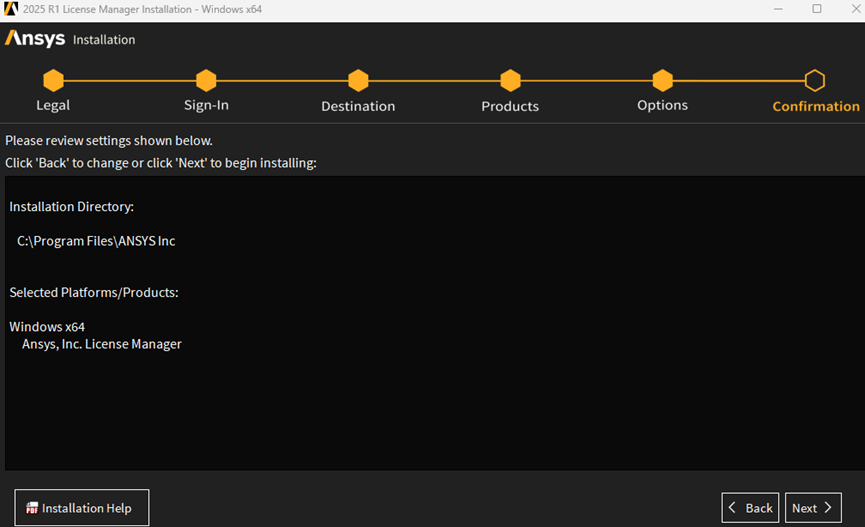Click the Confirmation step hexagon outline
Image resolution: width=865 pixels, height=527 pixels.
pos(815,81)
